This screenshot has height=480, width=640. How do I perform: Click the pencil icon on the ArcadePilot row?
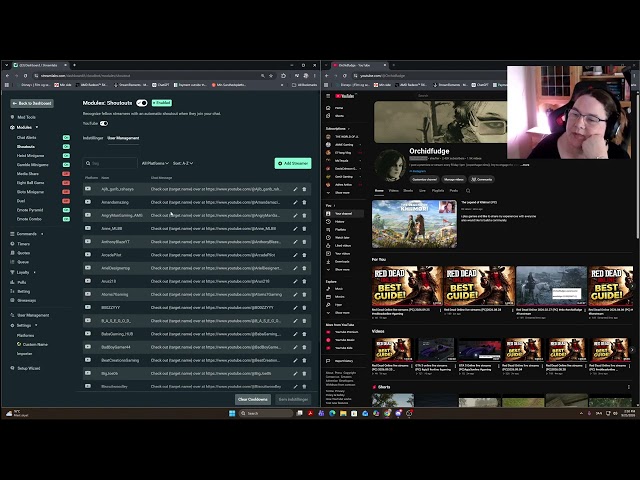[295, 255]
